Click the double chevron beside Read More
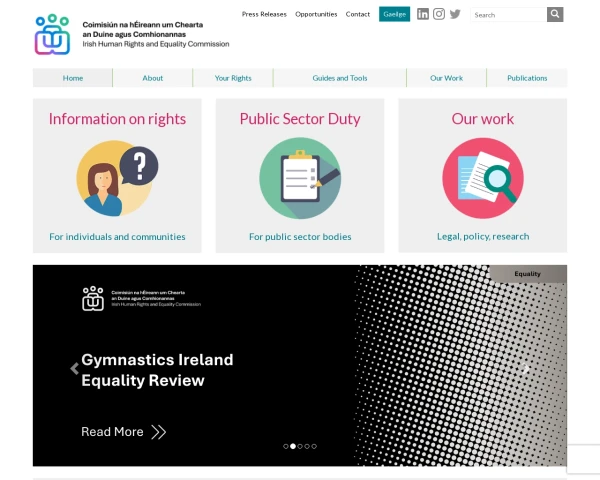The image size is (600, 480). (158, 432)
